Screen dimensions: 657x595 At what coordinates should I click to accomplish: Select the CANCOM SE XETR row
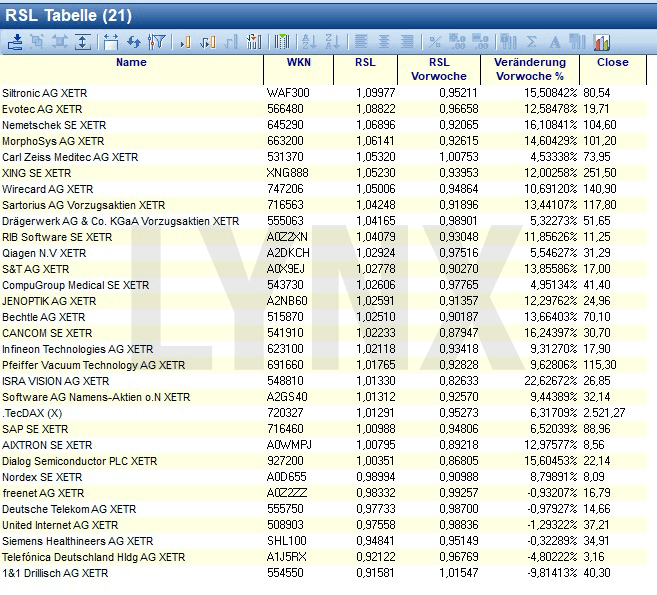[323, 333]
